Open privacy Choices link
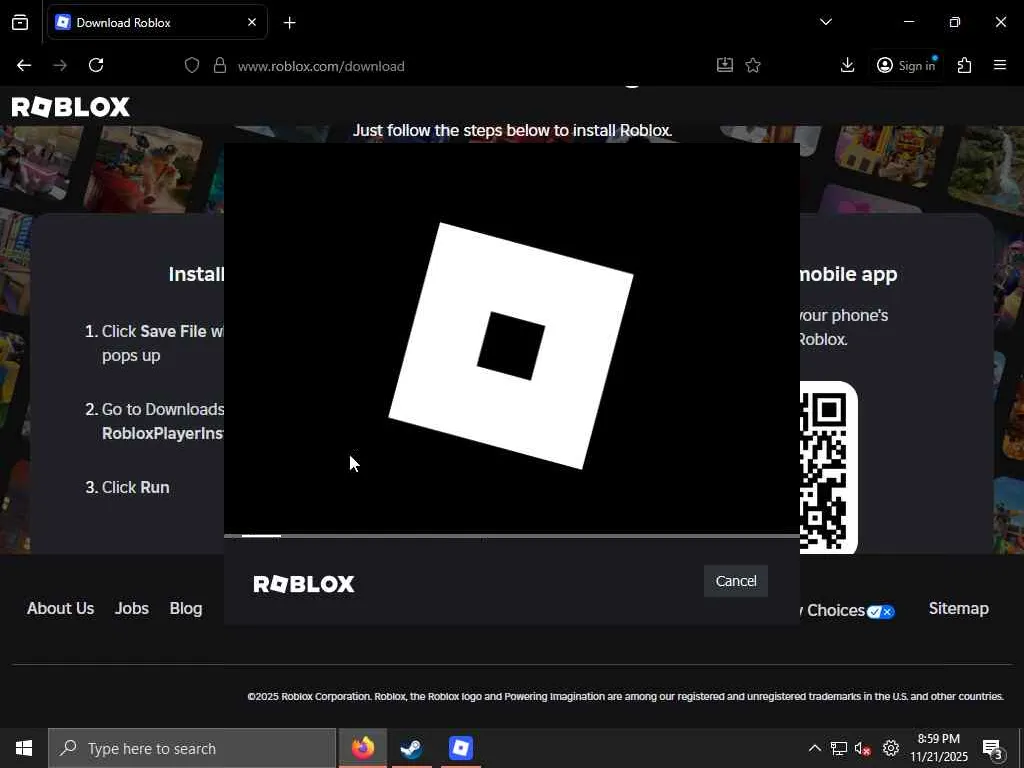 [x=834, y=611]
